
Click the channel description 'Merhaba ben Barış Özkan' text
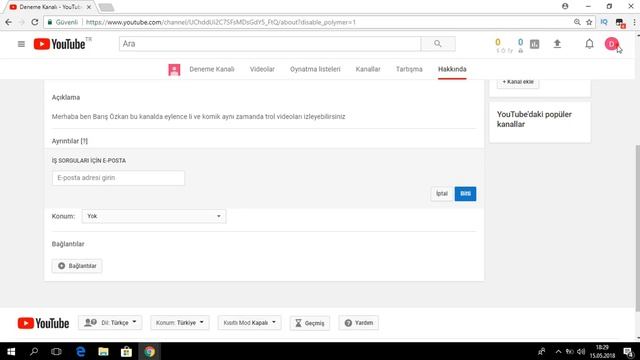tap(198, 117)
